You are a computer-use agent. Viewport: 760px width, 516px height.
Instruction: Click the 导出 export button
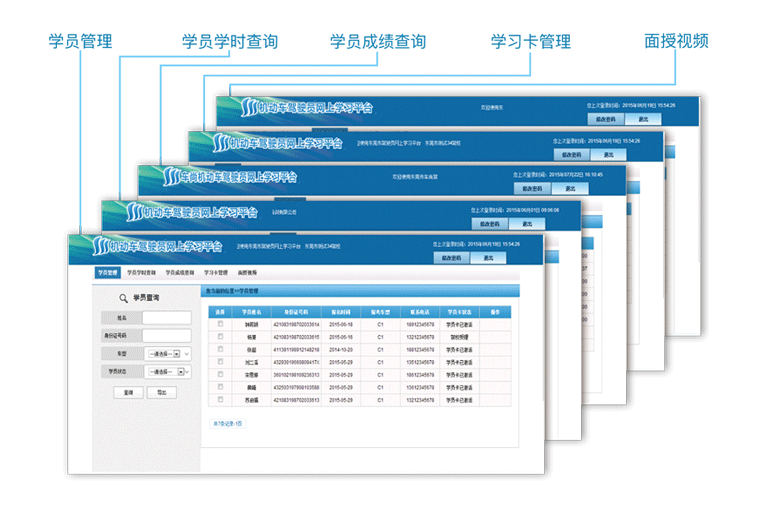[x=161, y=393]
